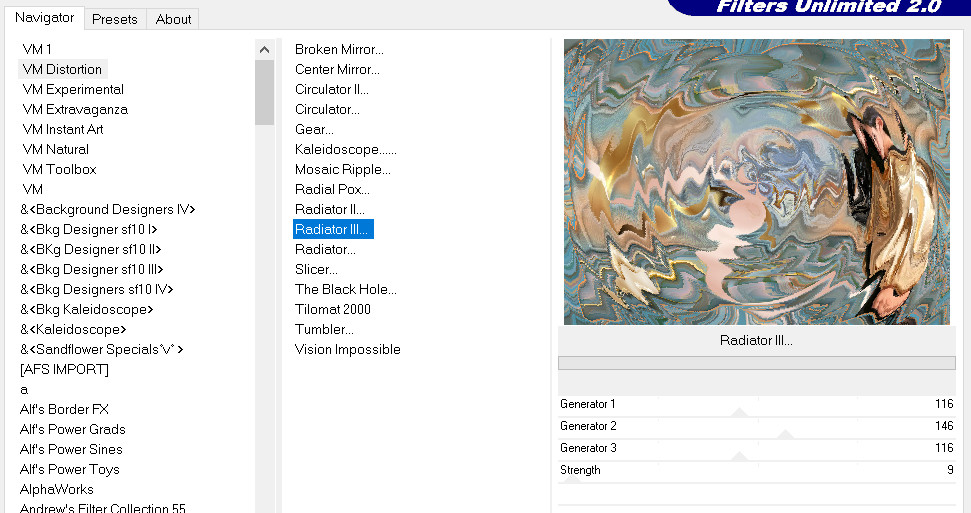Select Vision Impossible filter
Screen dimensions: 971x513
click(x=347, y=349)
